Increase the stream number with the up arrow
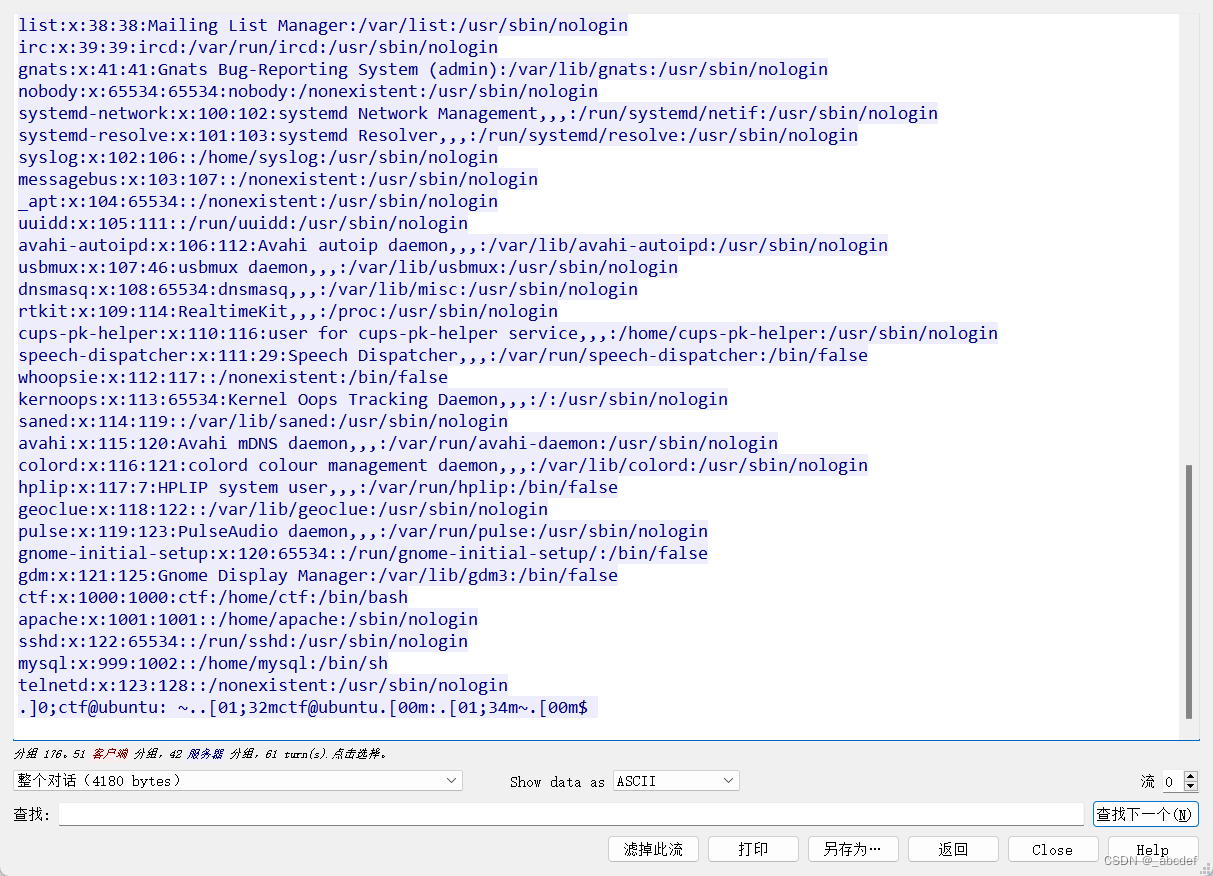This screenshot has height=876, width=1213. click(x=1190, y=776)
